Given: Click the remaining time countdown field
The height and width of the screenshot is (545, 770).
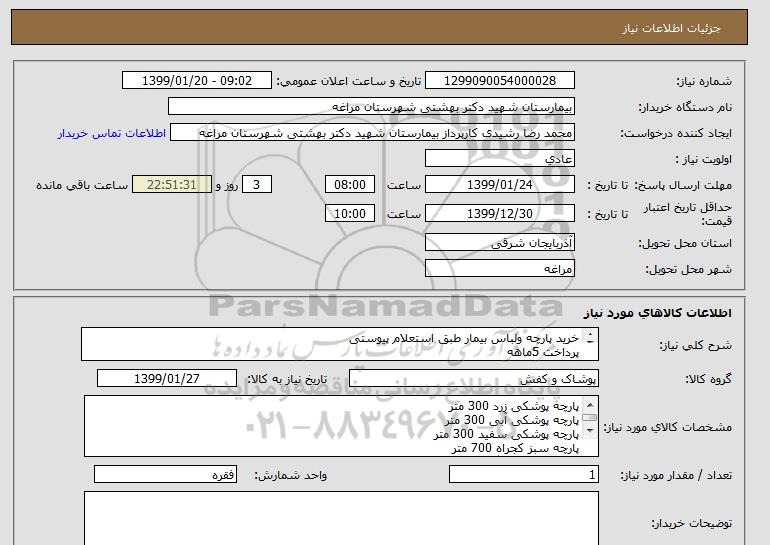Looking at the screenshot, I should 172,185.
